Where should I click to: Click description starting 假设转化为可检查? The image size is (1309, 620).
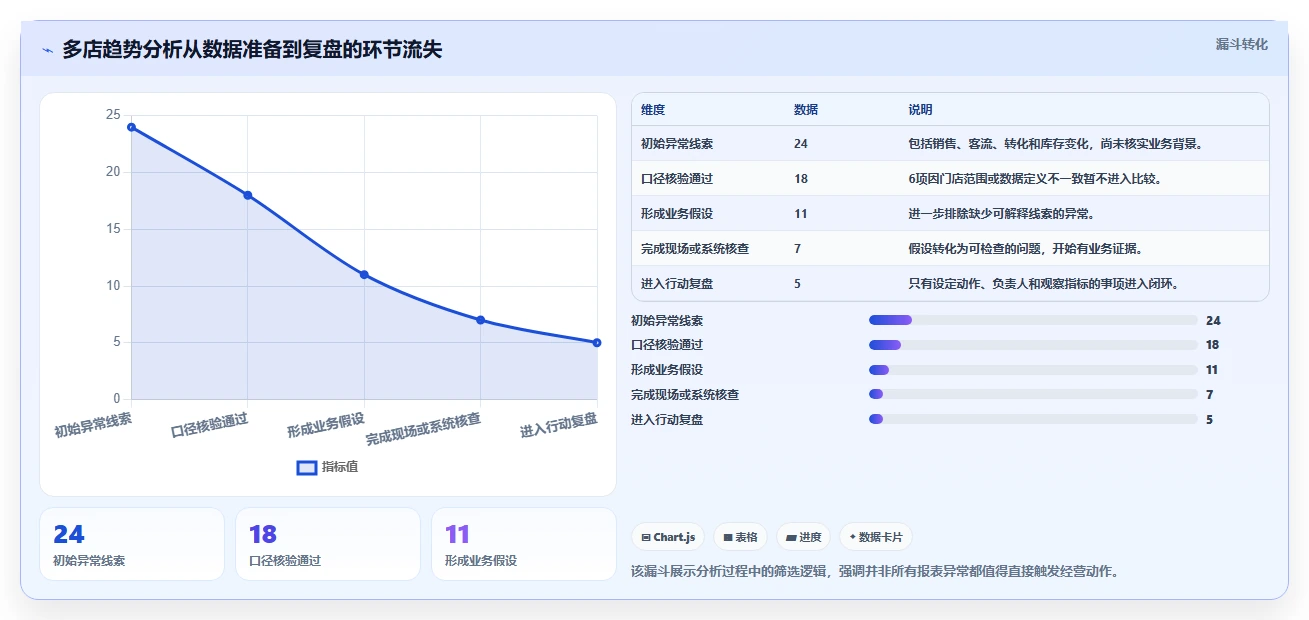1025,249
